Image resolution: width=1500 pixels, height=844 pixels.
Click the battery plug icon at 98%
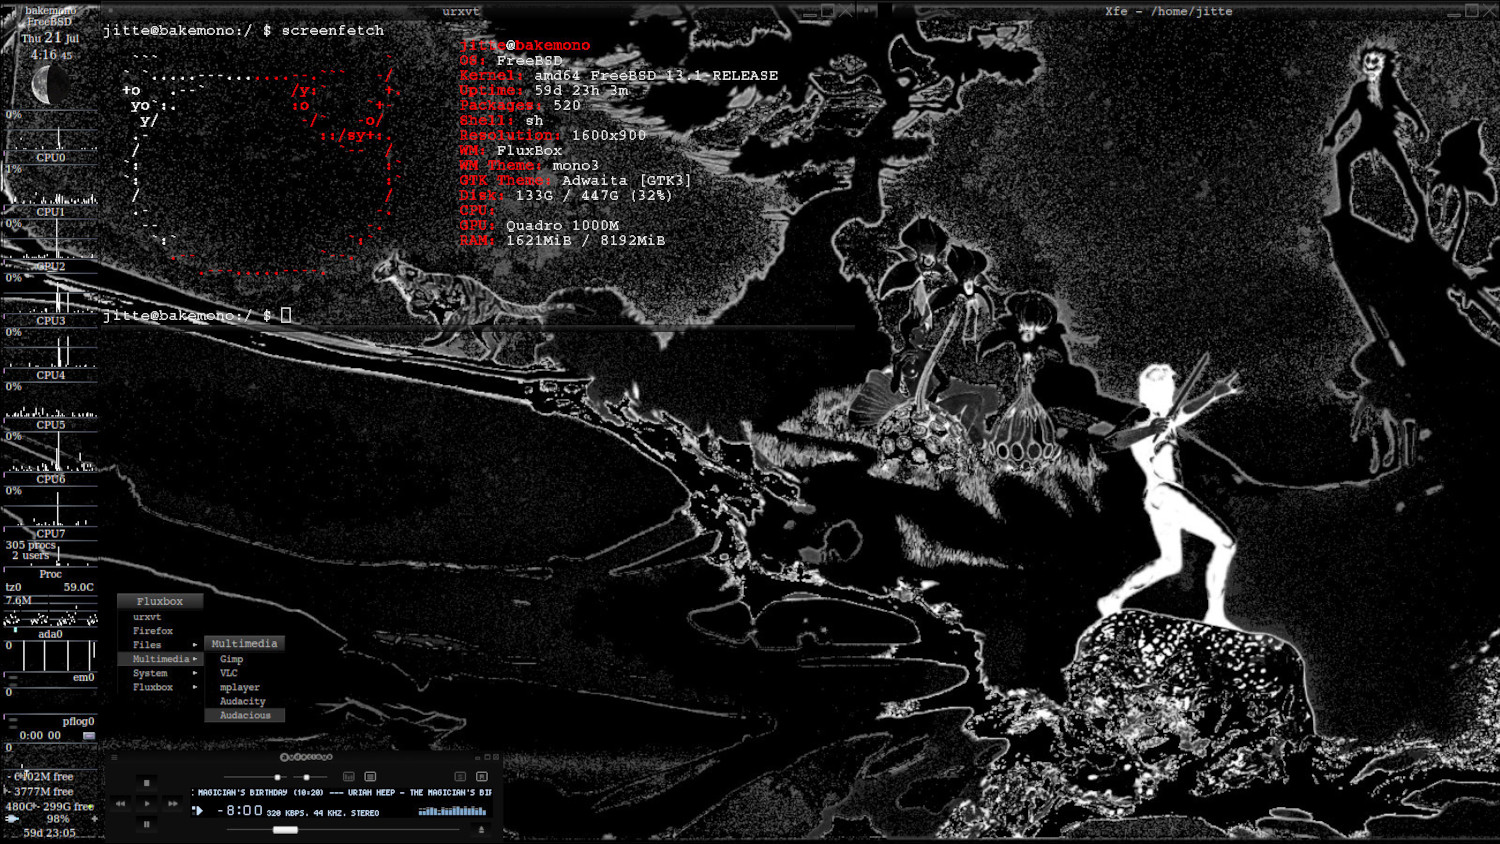pos(12,818)
